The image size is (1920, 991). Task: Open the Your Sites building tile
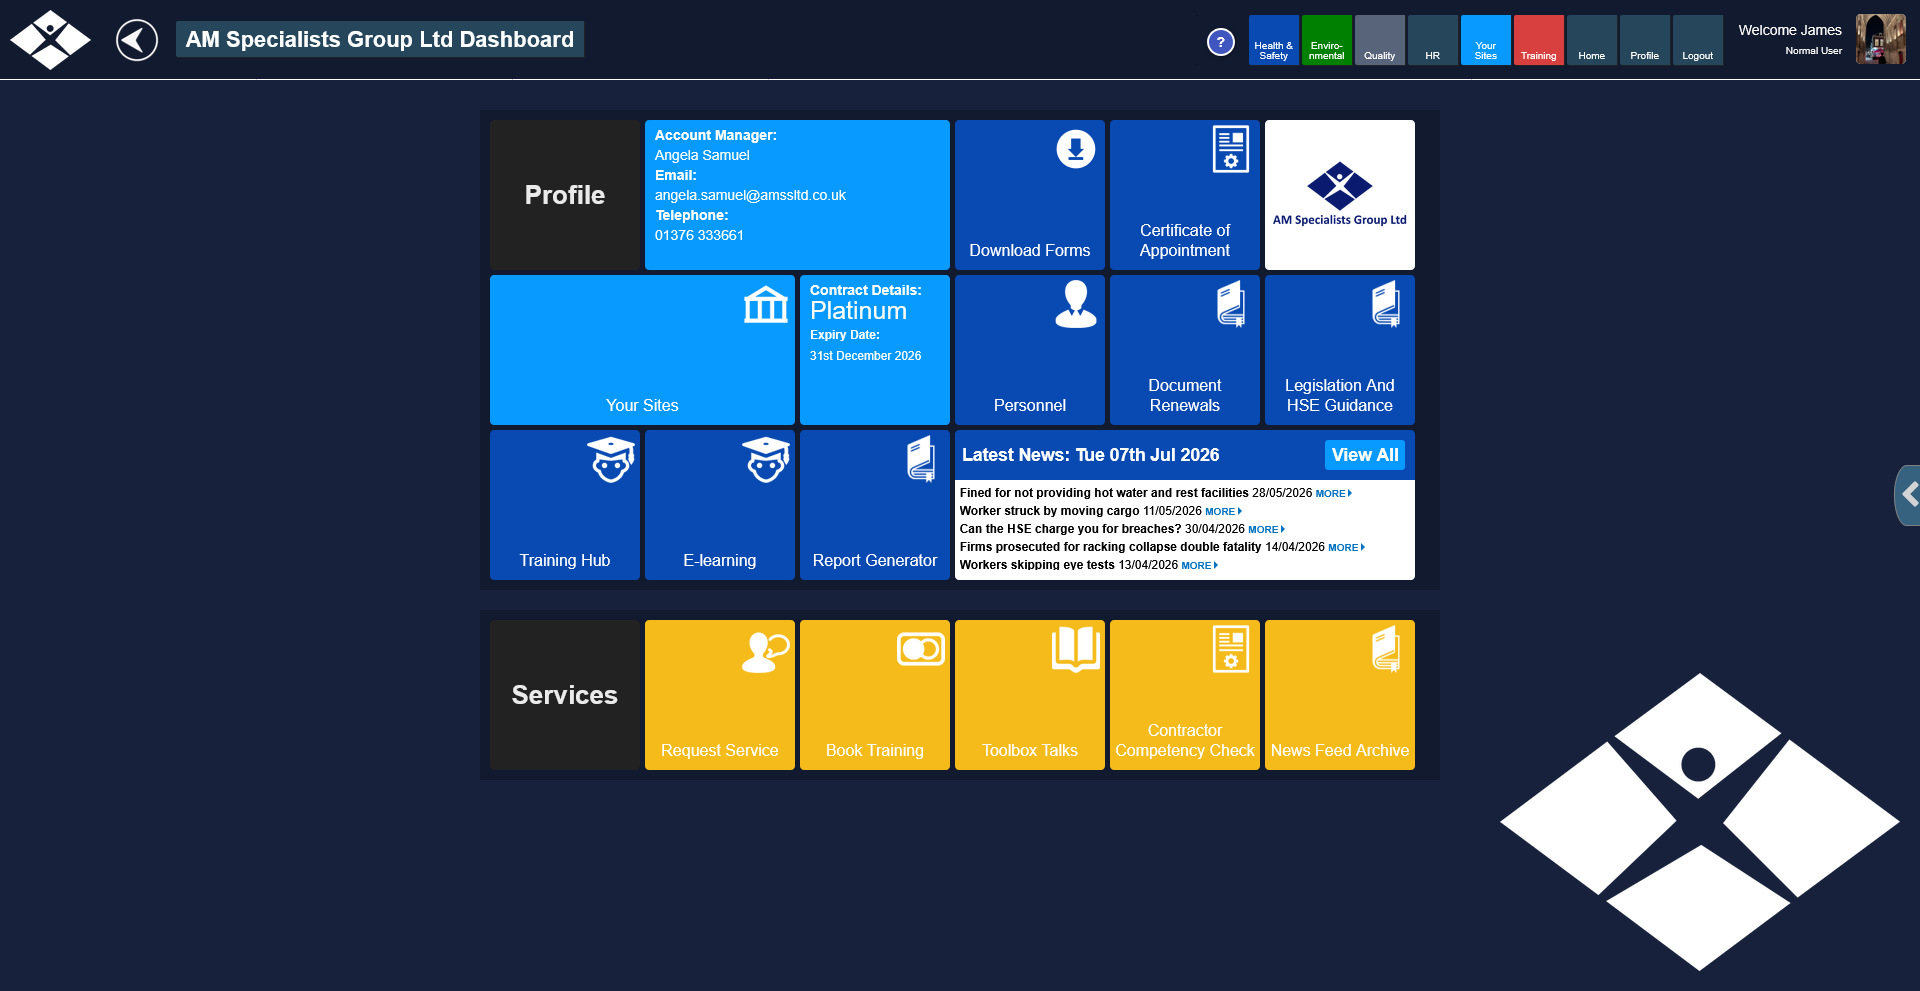pos(642,350)
